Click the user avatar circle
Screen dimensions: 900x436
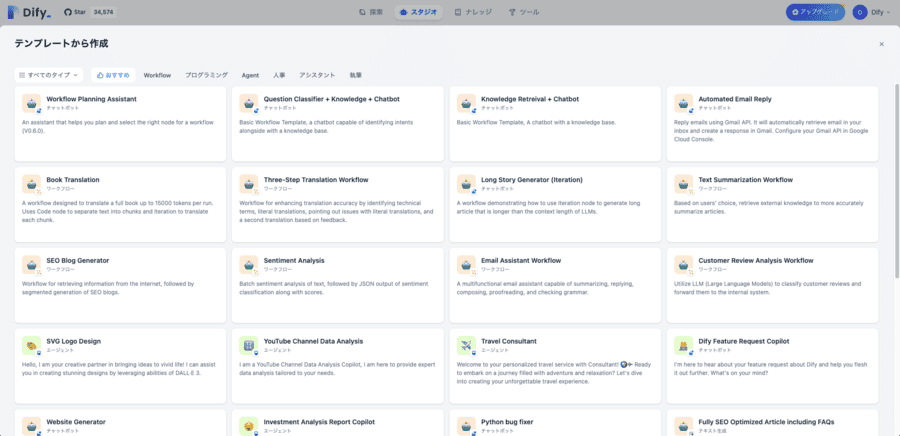(860, 12)
